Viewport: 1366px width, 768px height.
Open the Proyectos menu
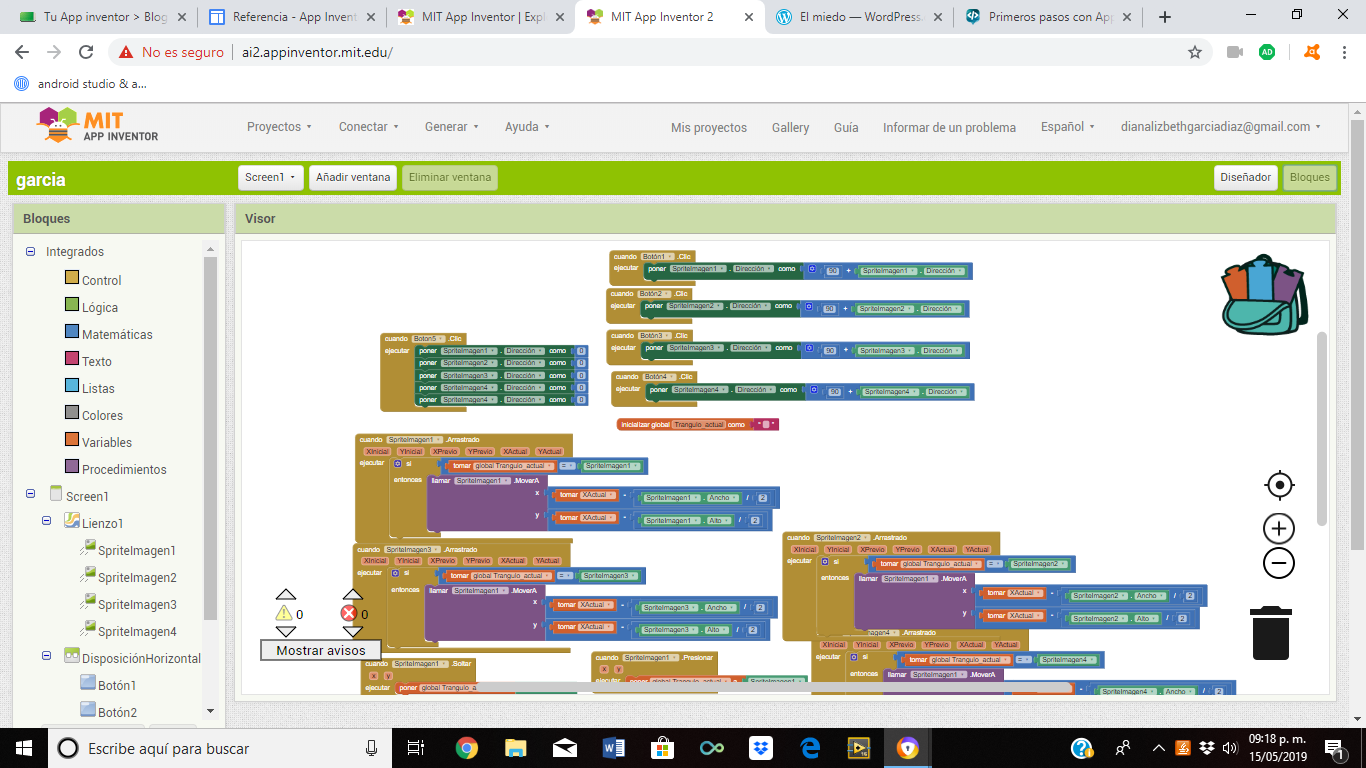pos(279,127)
